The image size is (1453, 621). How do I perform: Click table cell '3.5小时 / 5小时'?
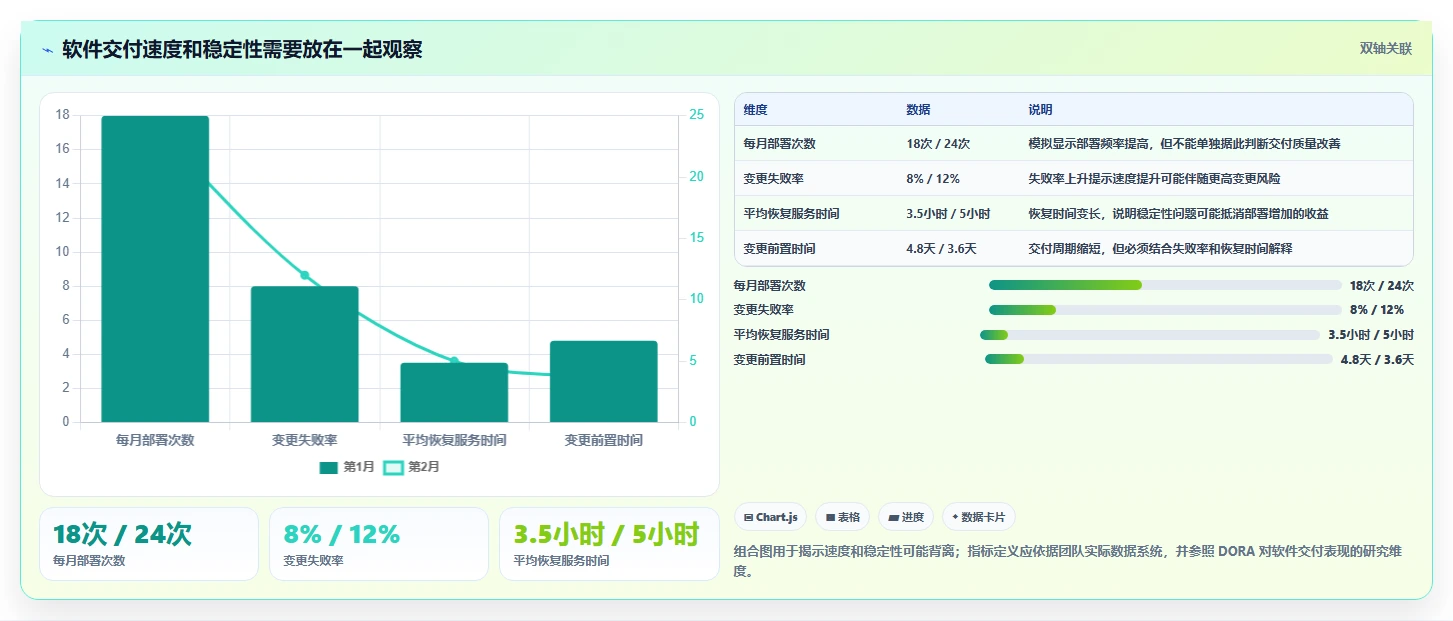point(948,214)
